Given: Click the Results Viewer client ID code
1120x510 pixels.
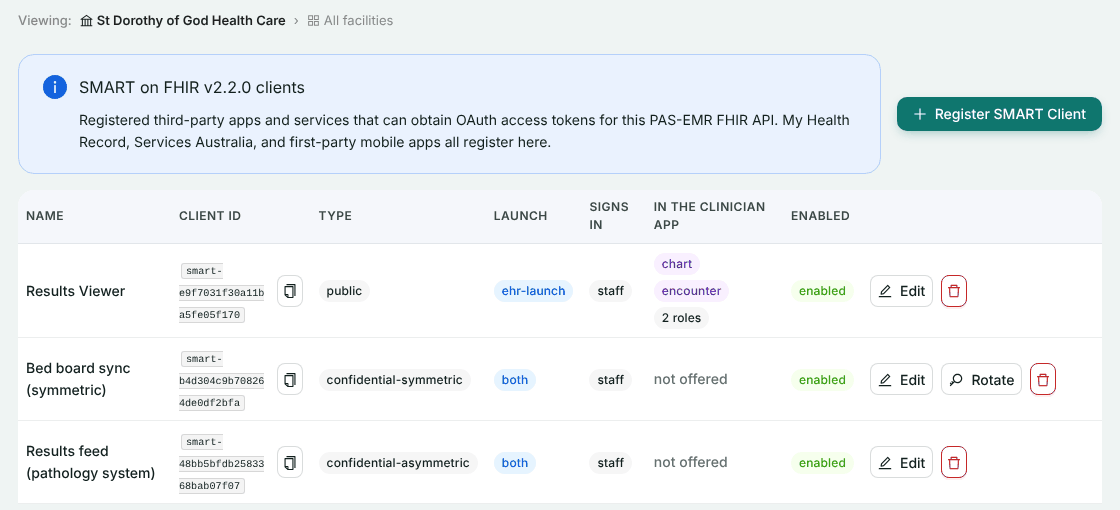Looking at the screenshot, I should point(221,293).
